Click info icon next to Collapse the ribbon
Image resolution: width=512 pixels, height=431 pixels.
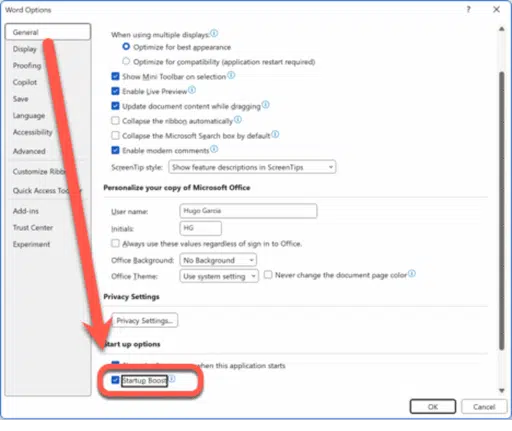point(238,119)
